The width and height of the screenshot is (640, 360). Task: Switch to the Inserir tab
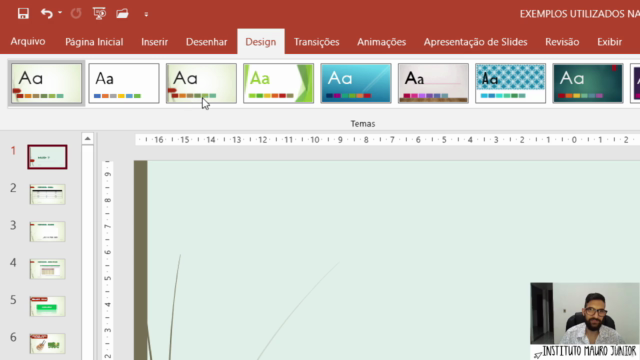pyautogui.click(x=154, y=42)
